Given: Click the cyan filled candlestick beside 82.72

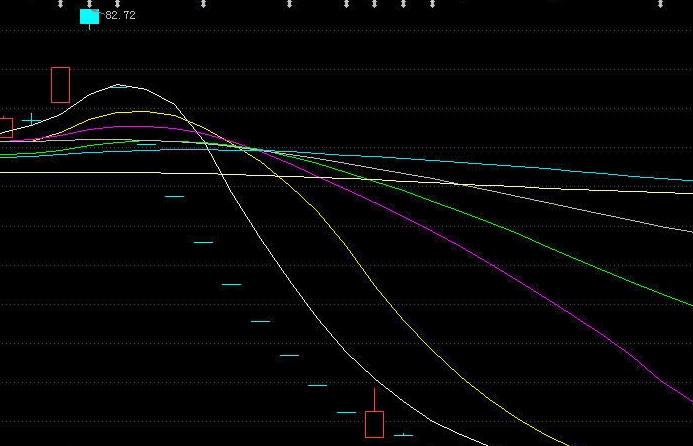Looking at the screenshot, I should click(x=89, y=16).
